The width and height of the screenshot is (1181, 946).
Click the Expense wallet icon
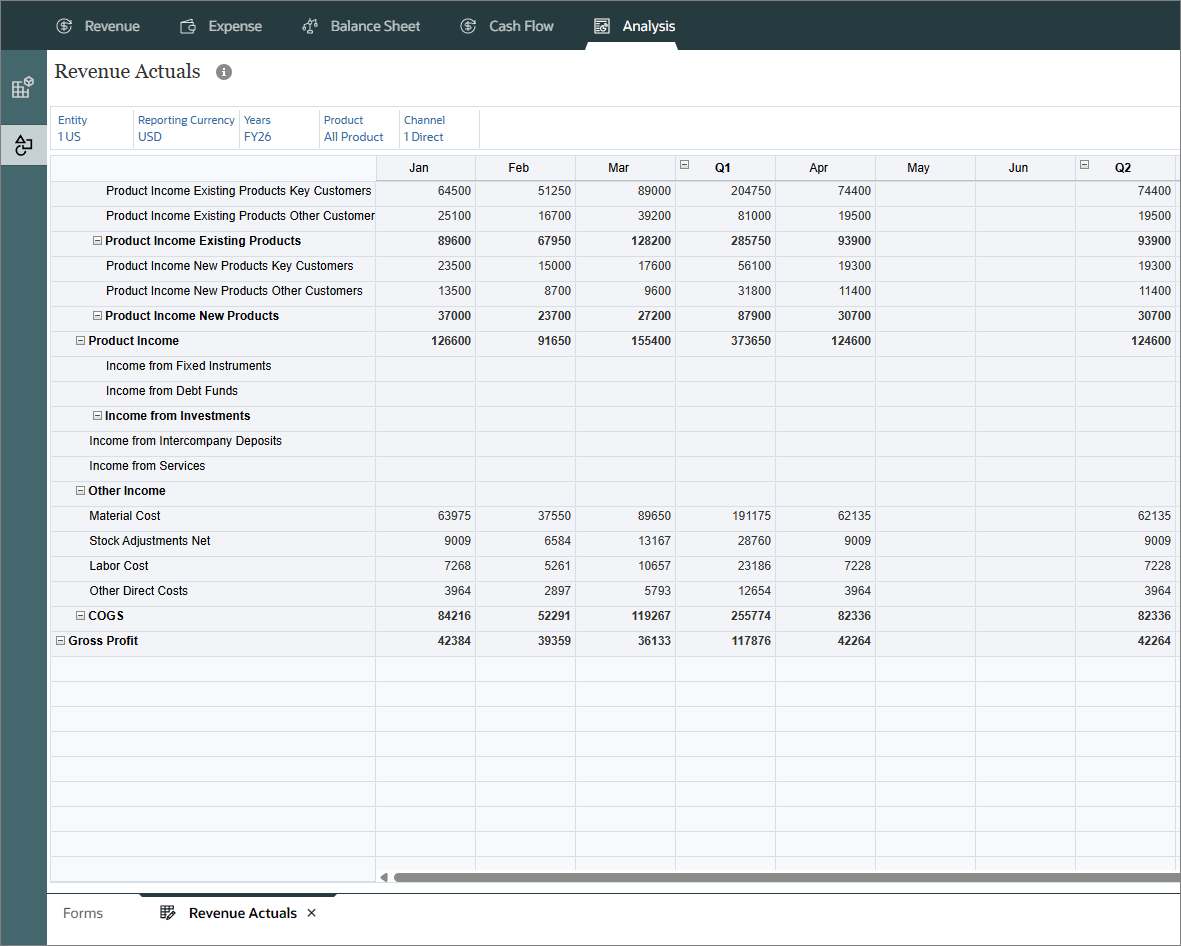tap(188, 26)
